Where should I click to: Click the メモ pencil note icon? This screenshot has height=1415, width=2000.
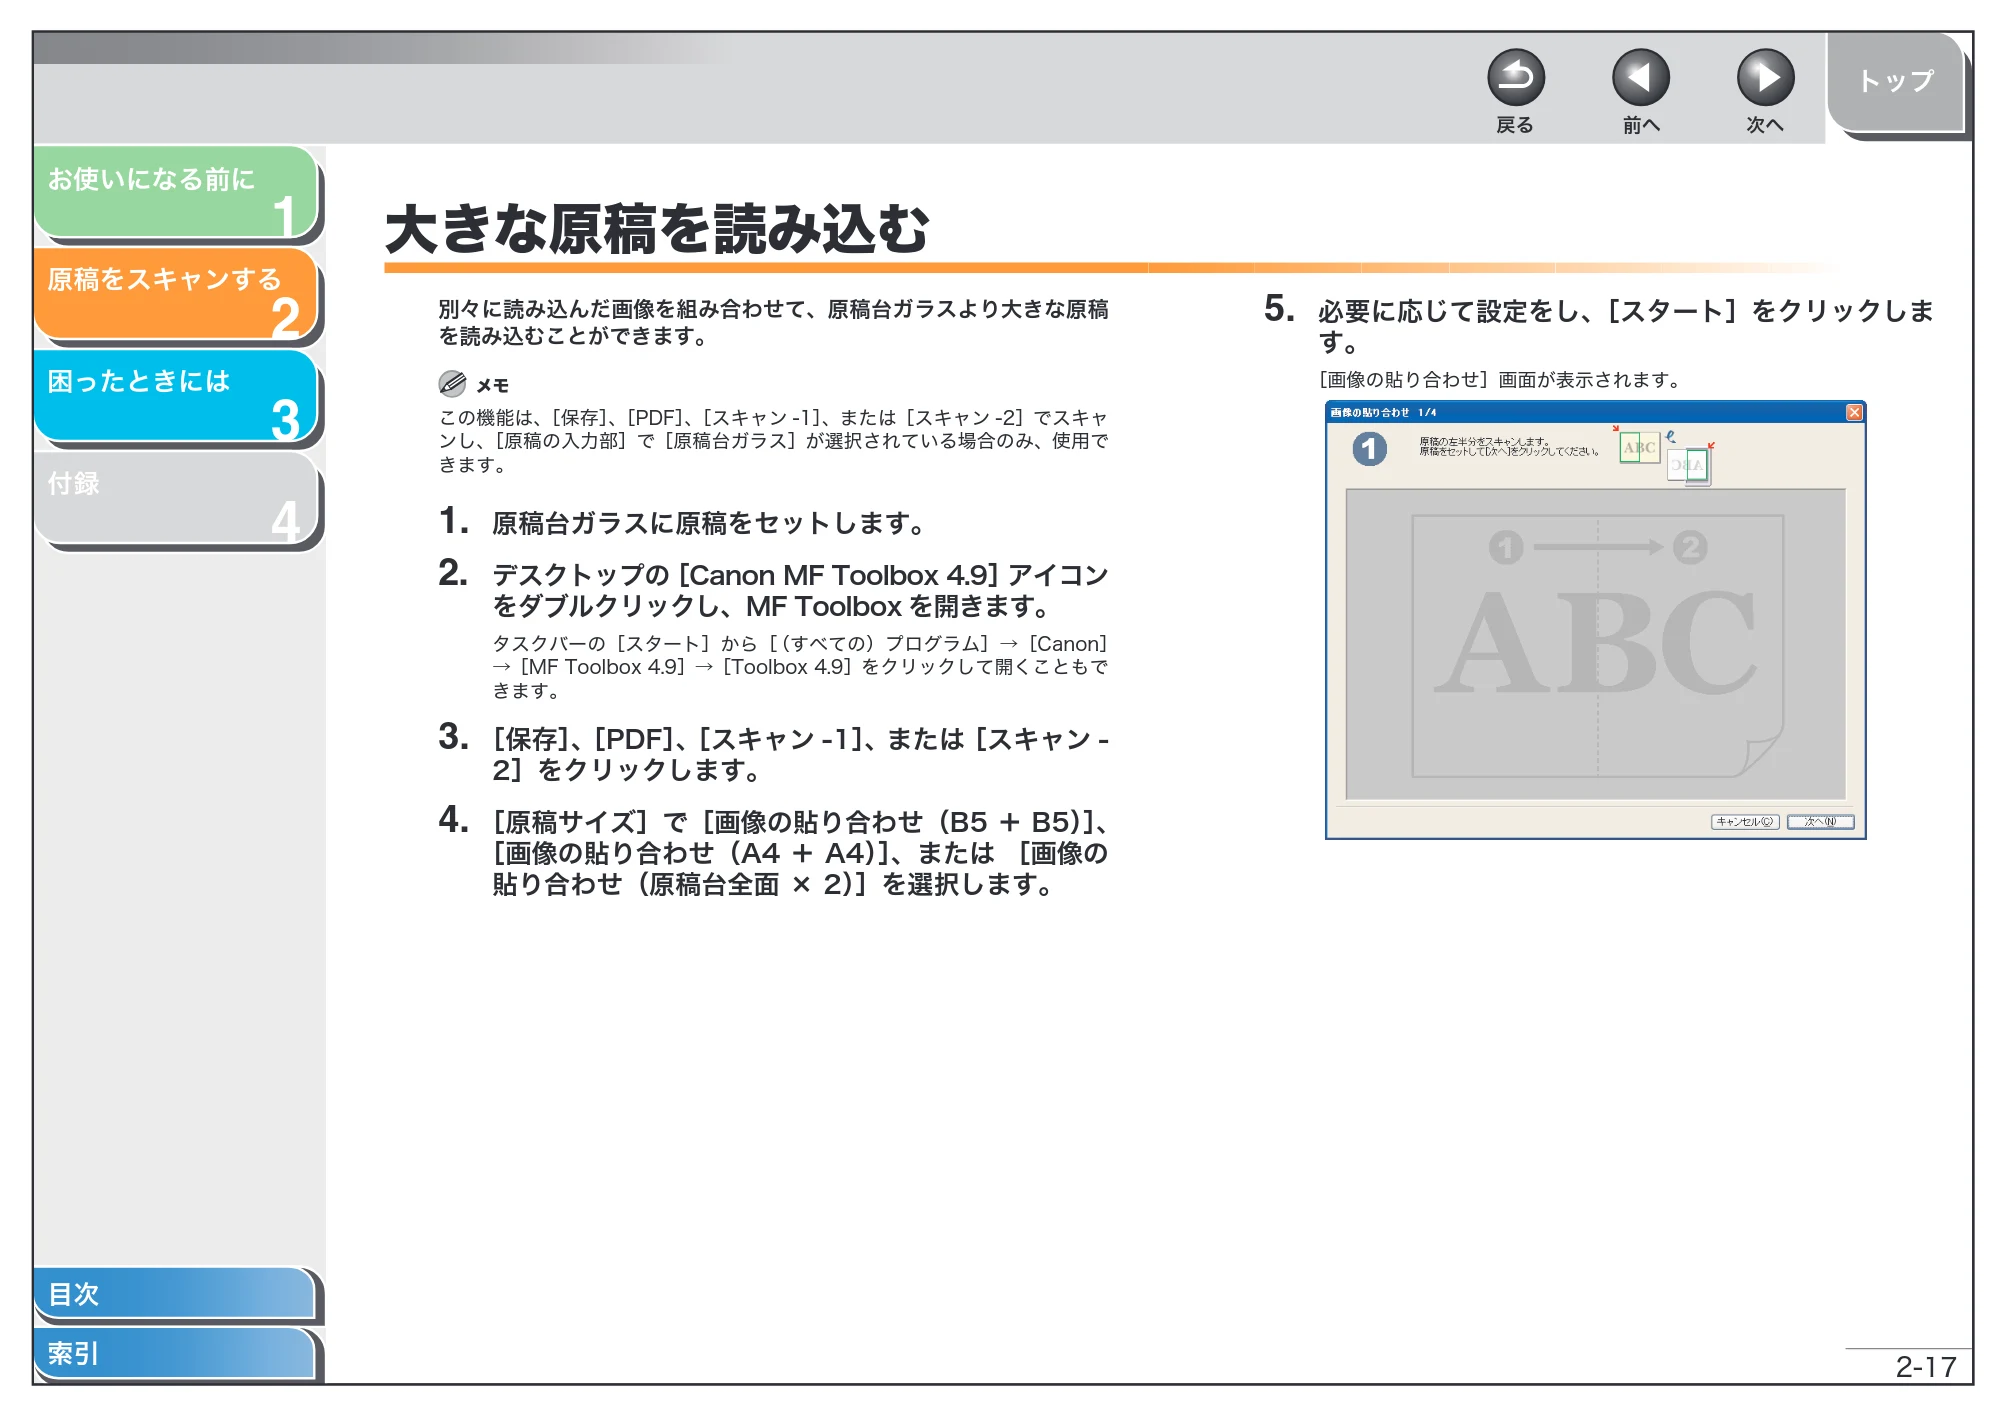(x=452, y=384)
